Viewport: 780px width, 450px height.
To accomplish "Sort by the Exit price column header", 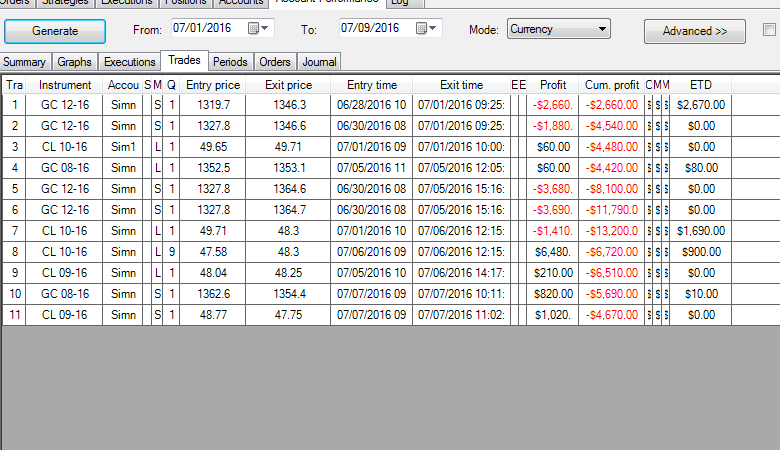I will point(289,85).
